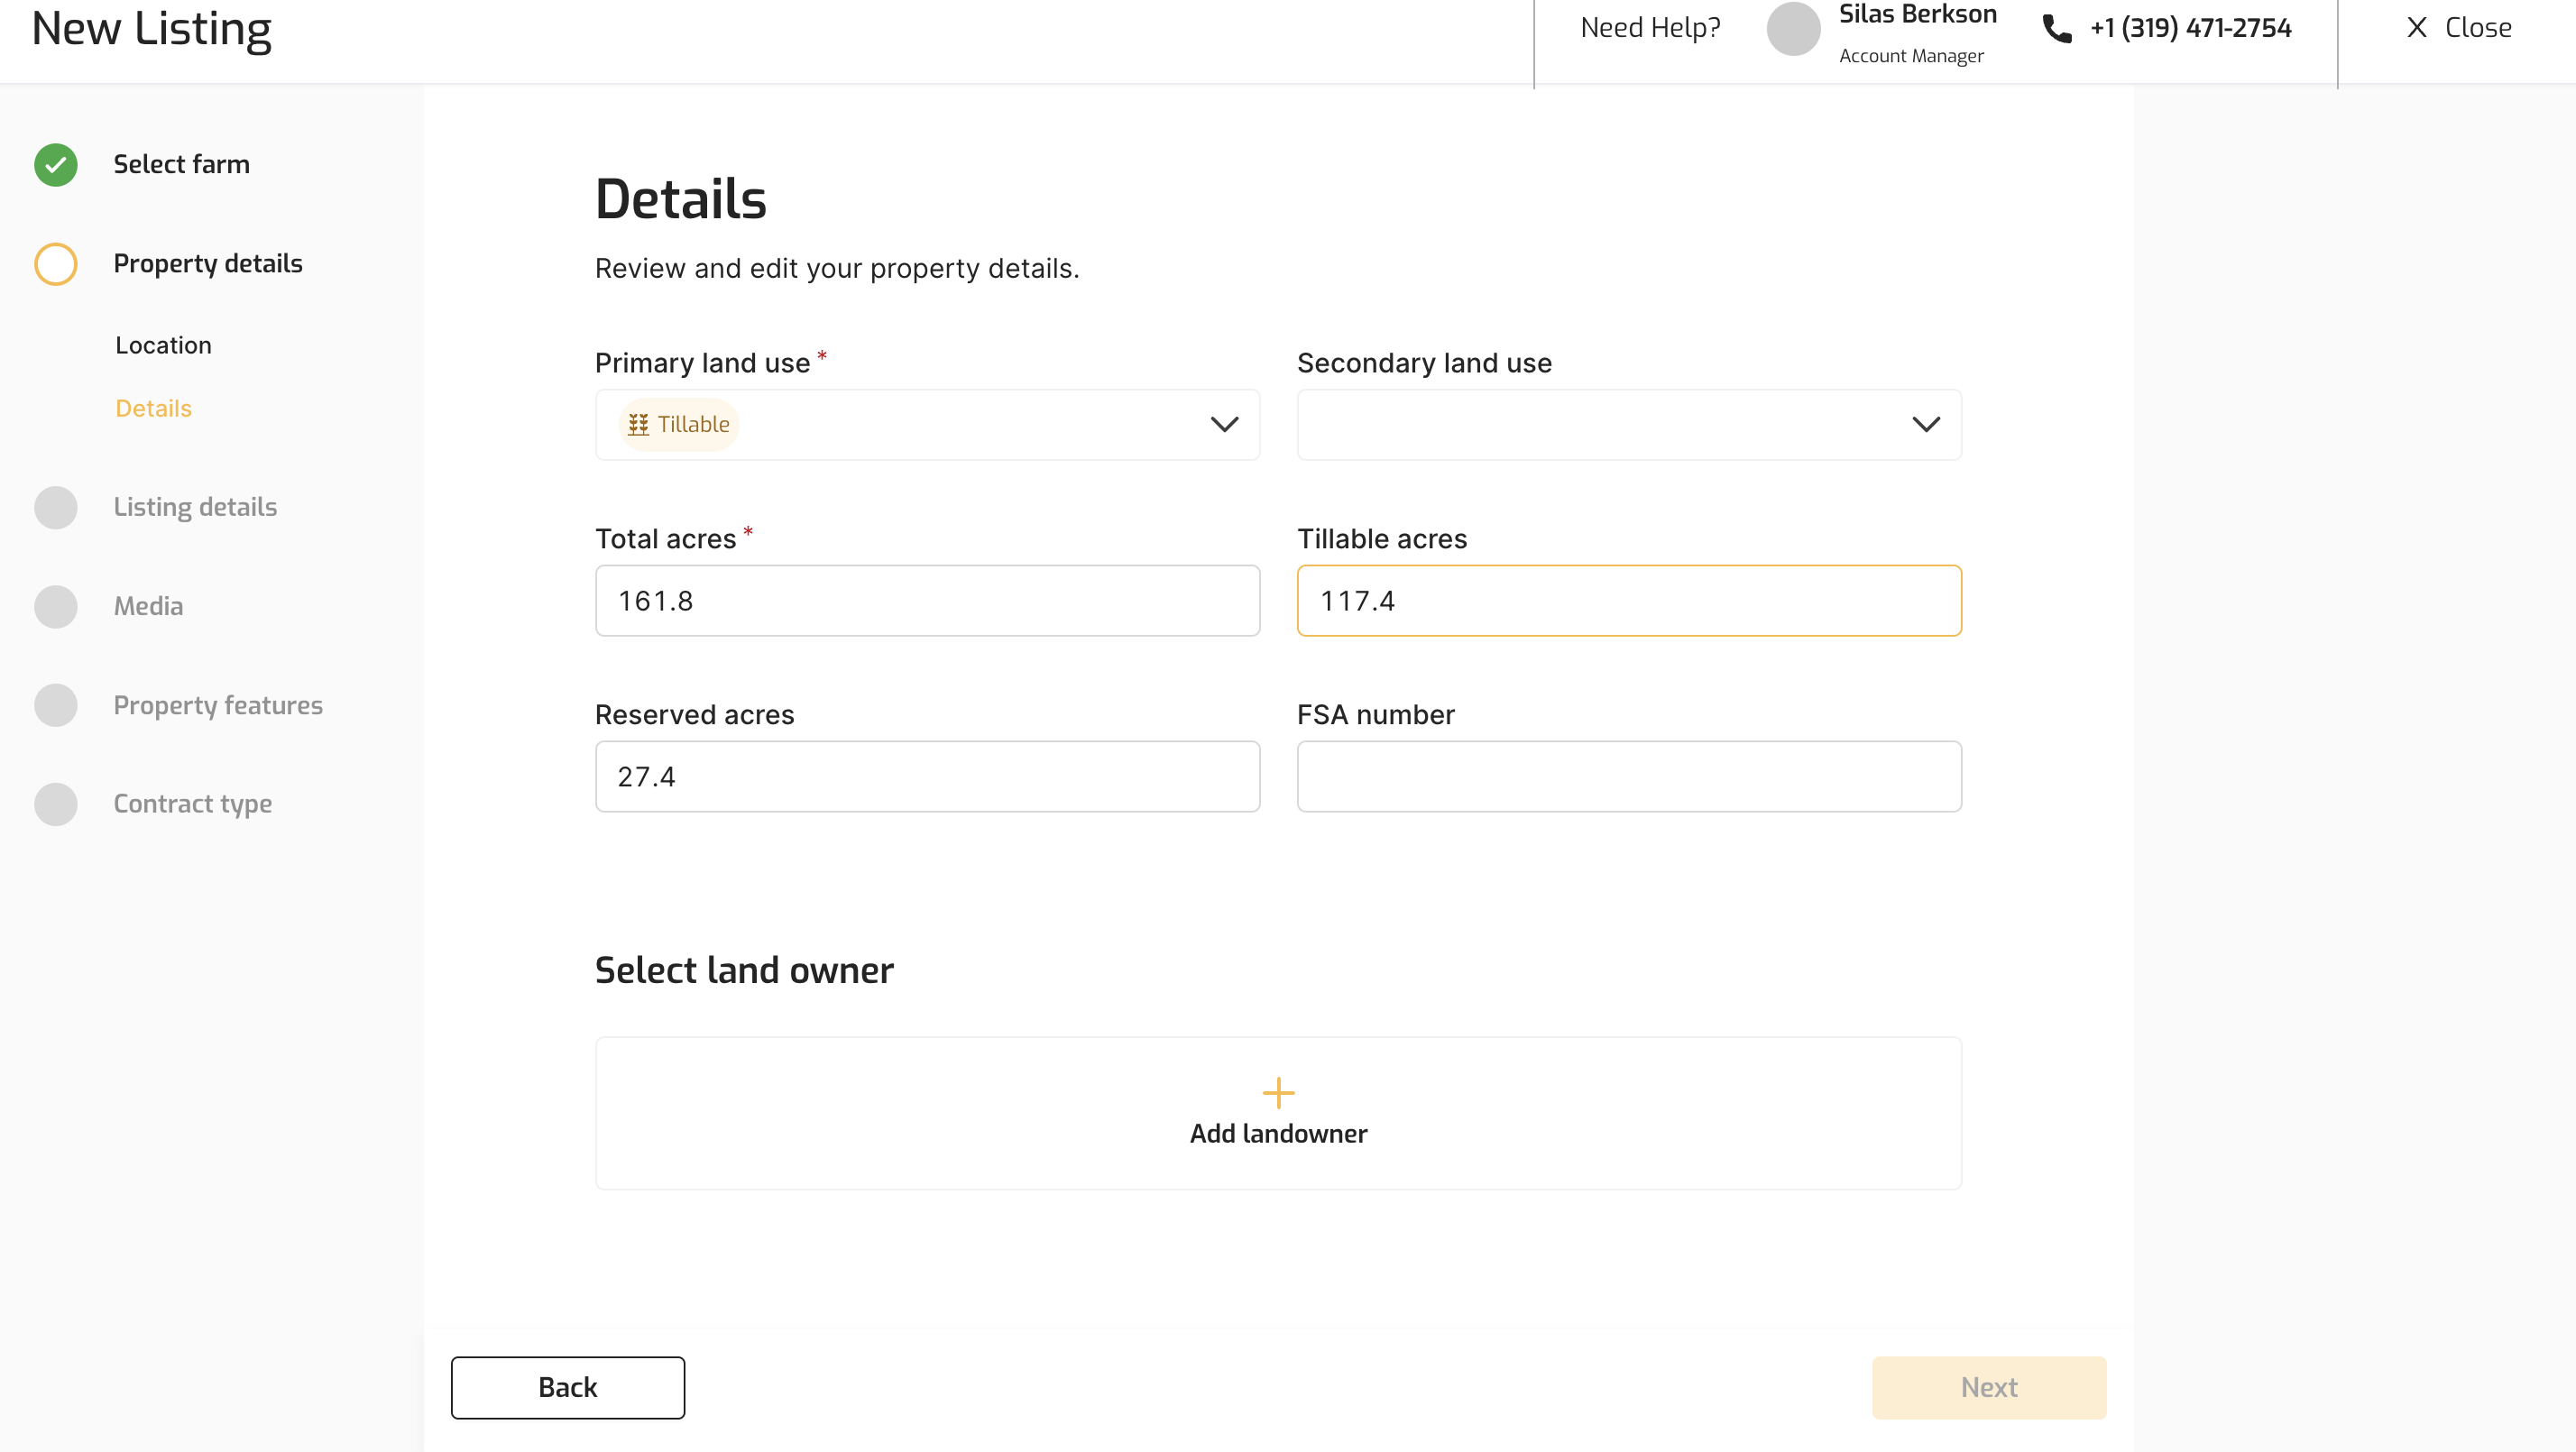Click the phone icon beside the number

tap(2056, 28)
